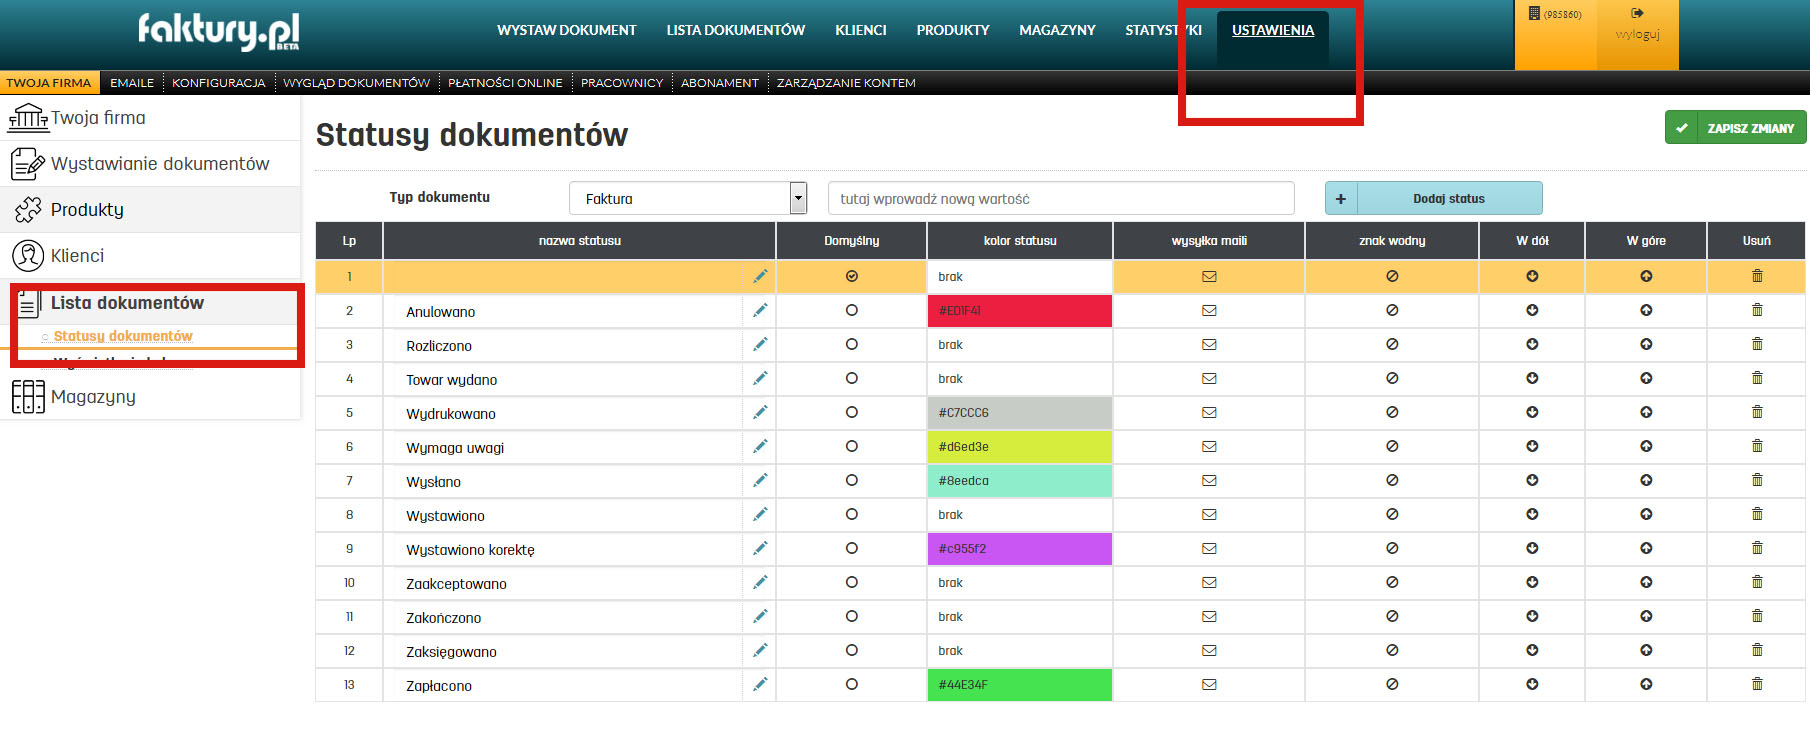Screen dimensions: 1810x732
Task: Click watermark icon in Wymaga uwagi row
Action: point(1392,446)
